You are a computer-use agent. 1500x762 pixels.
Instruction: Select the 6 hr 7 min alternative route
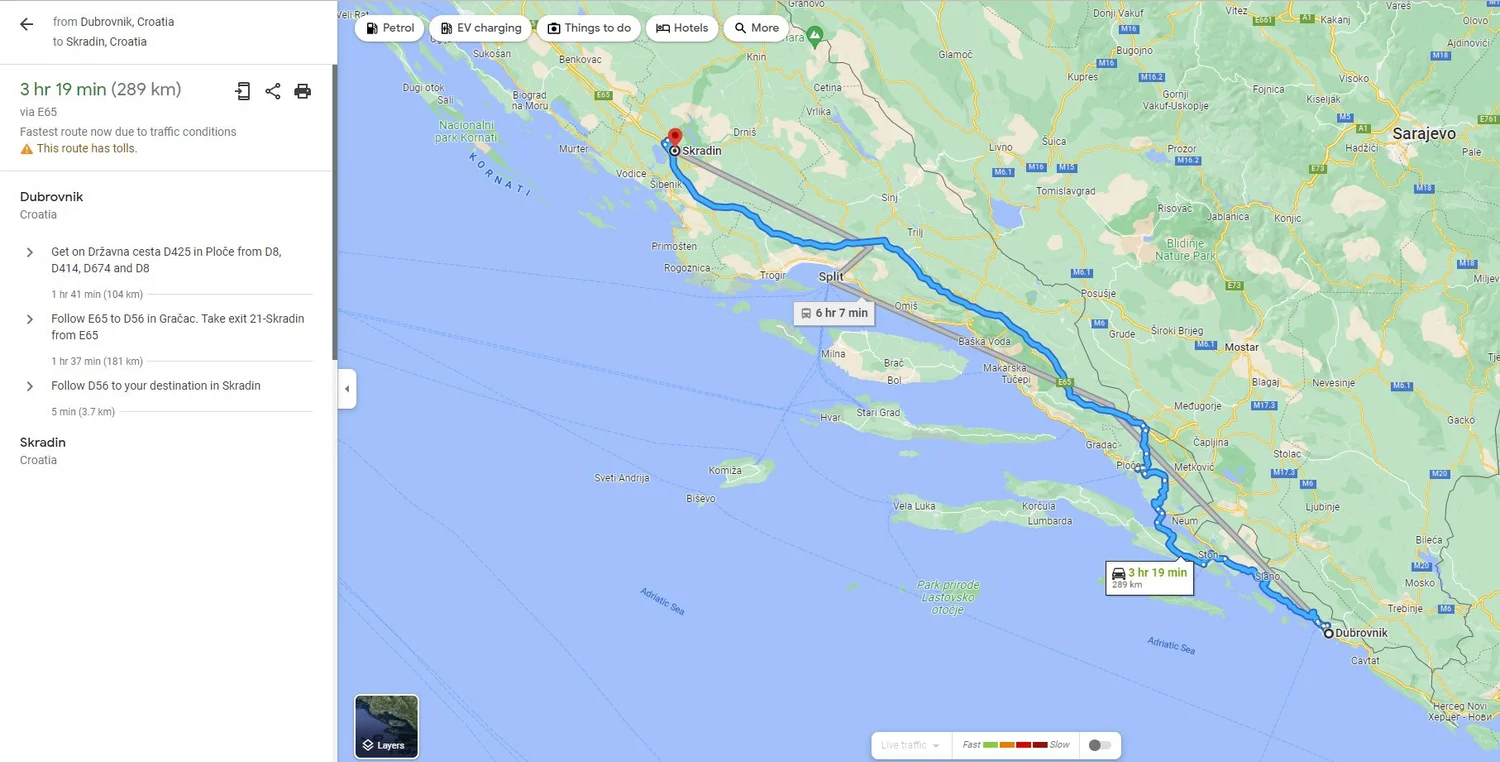click(x=834, y=313)
